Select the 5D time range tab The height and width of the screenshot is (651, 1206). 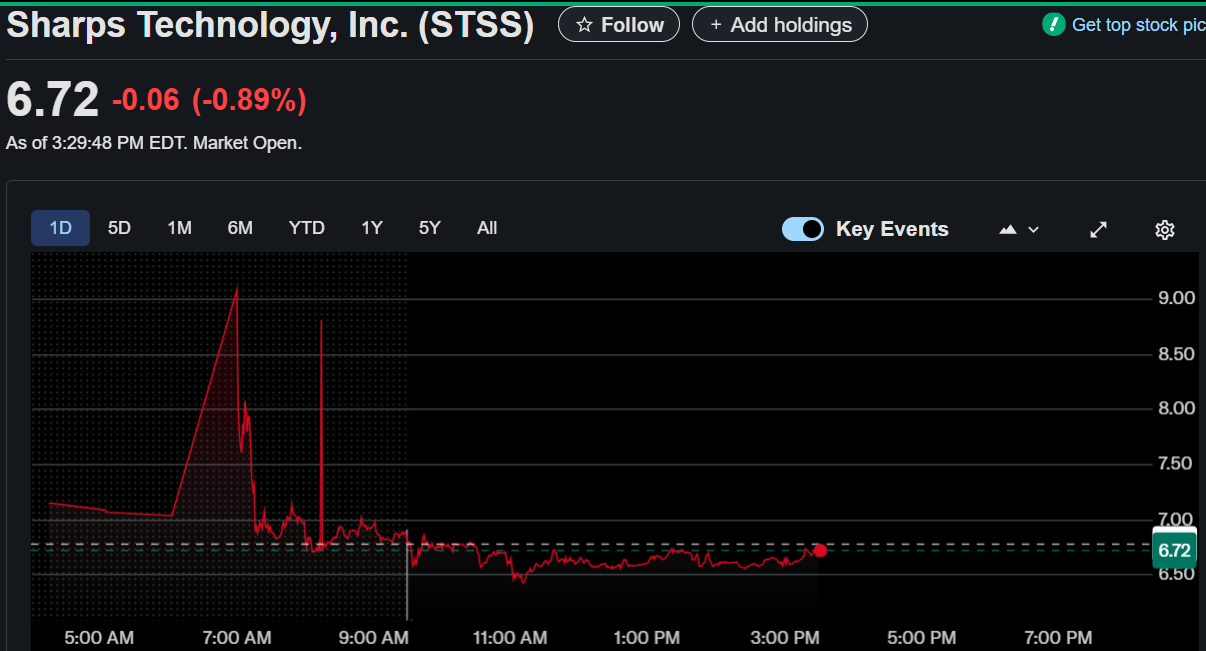click(x=119, y=228)
